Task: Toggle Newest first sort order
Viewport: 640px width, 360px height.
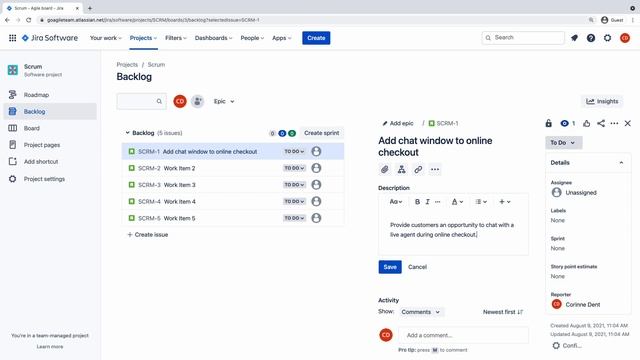Action: [x=503, y=312]
